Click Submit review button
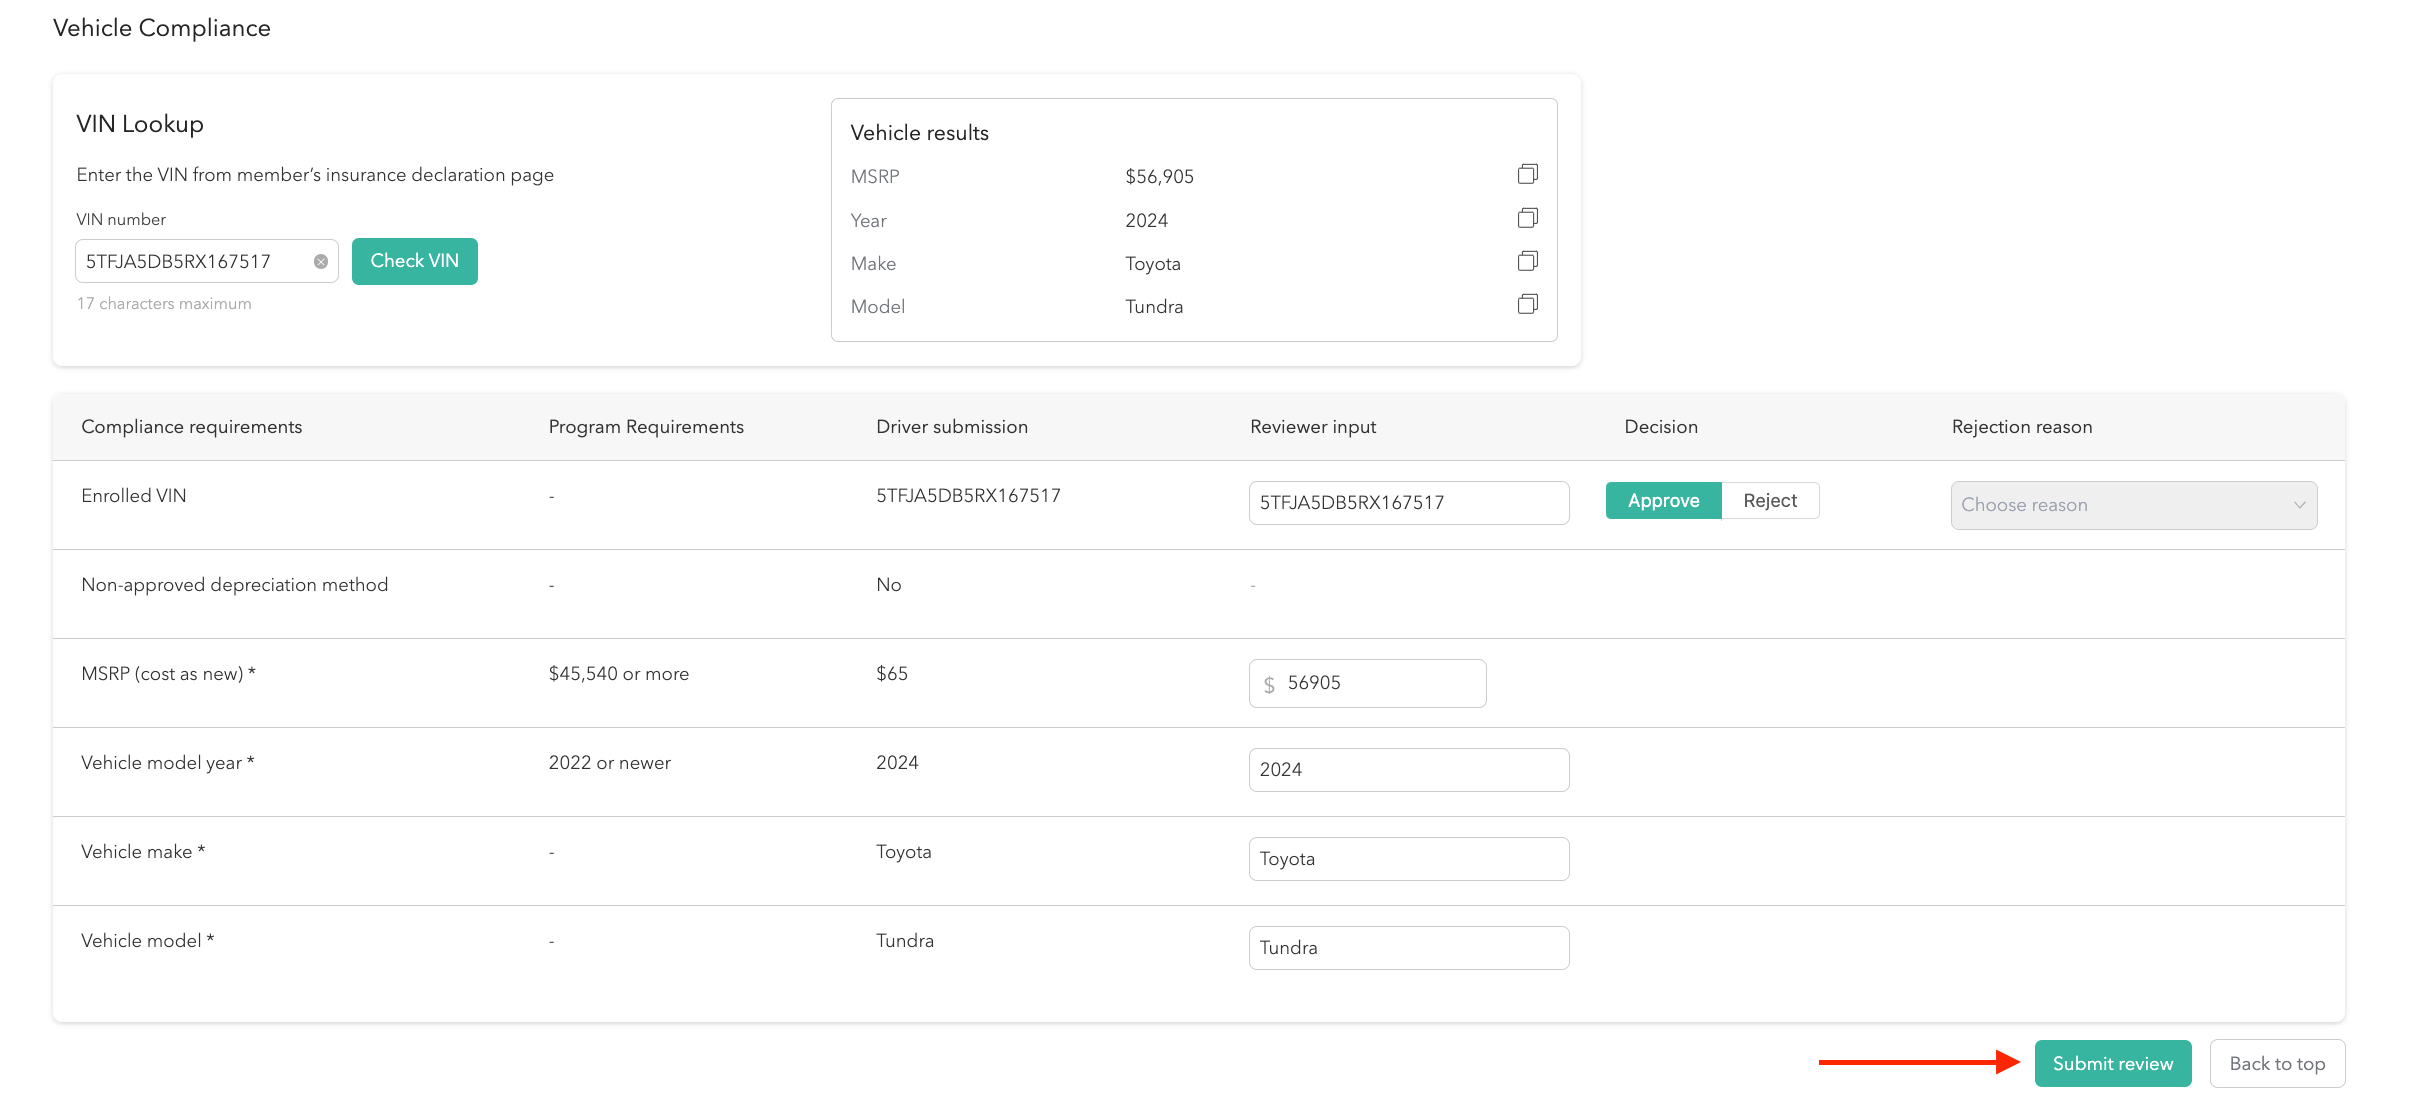Viewport: 2420px width, 1120px height. click(2112, 1064)
